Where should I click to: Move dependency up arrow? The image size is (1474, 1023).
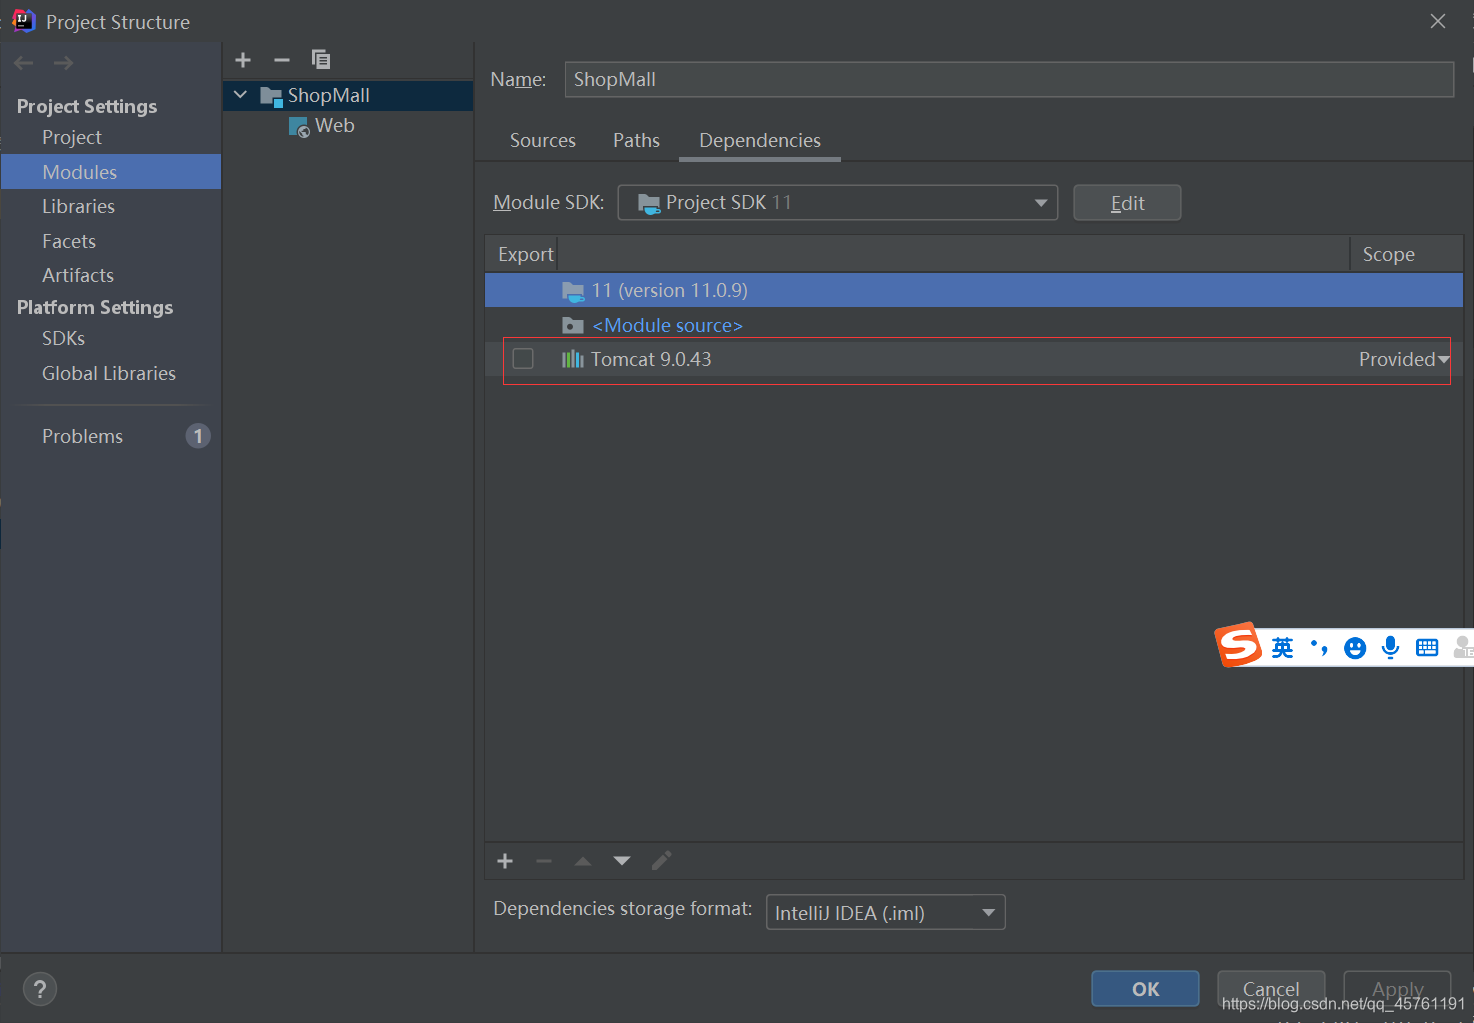pos(583,861)
